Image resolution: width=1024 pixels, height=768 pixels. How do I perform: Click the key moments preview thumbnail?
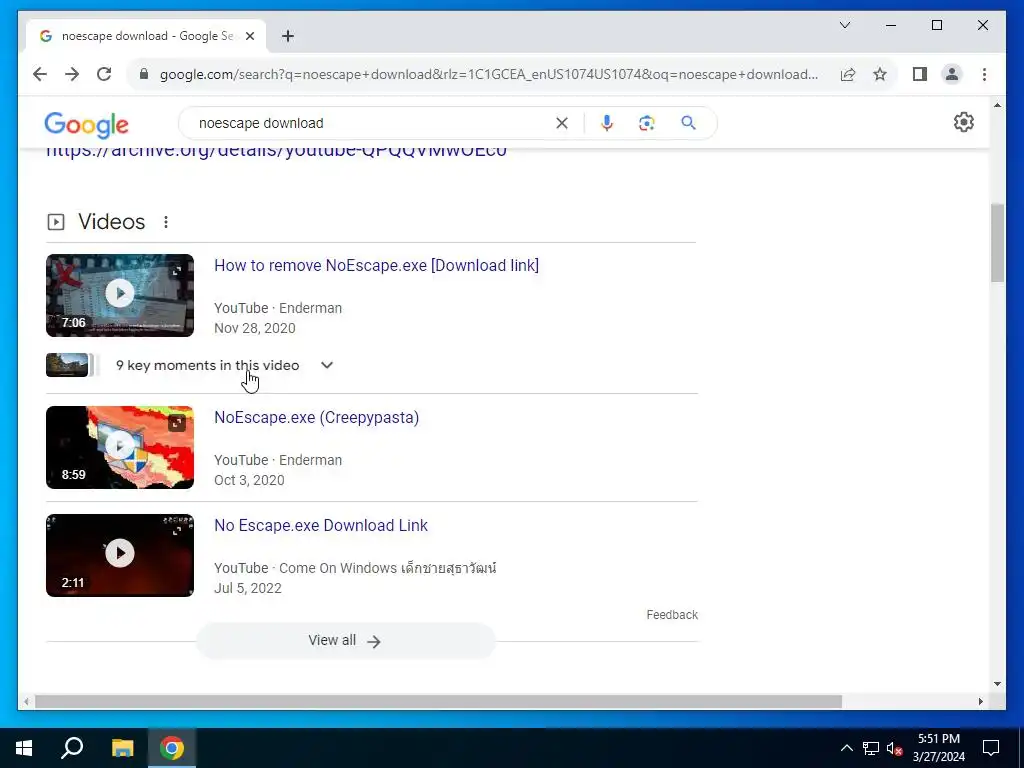click(x=67, y=365)
